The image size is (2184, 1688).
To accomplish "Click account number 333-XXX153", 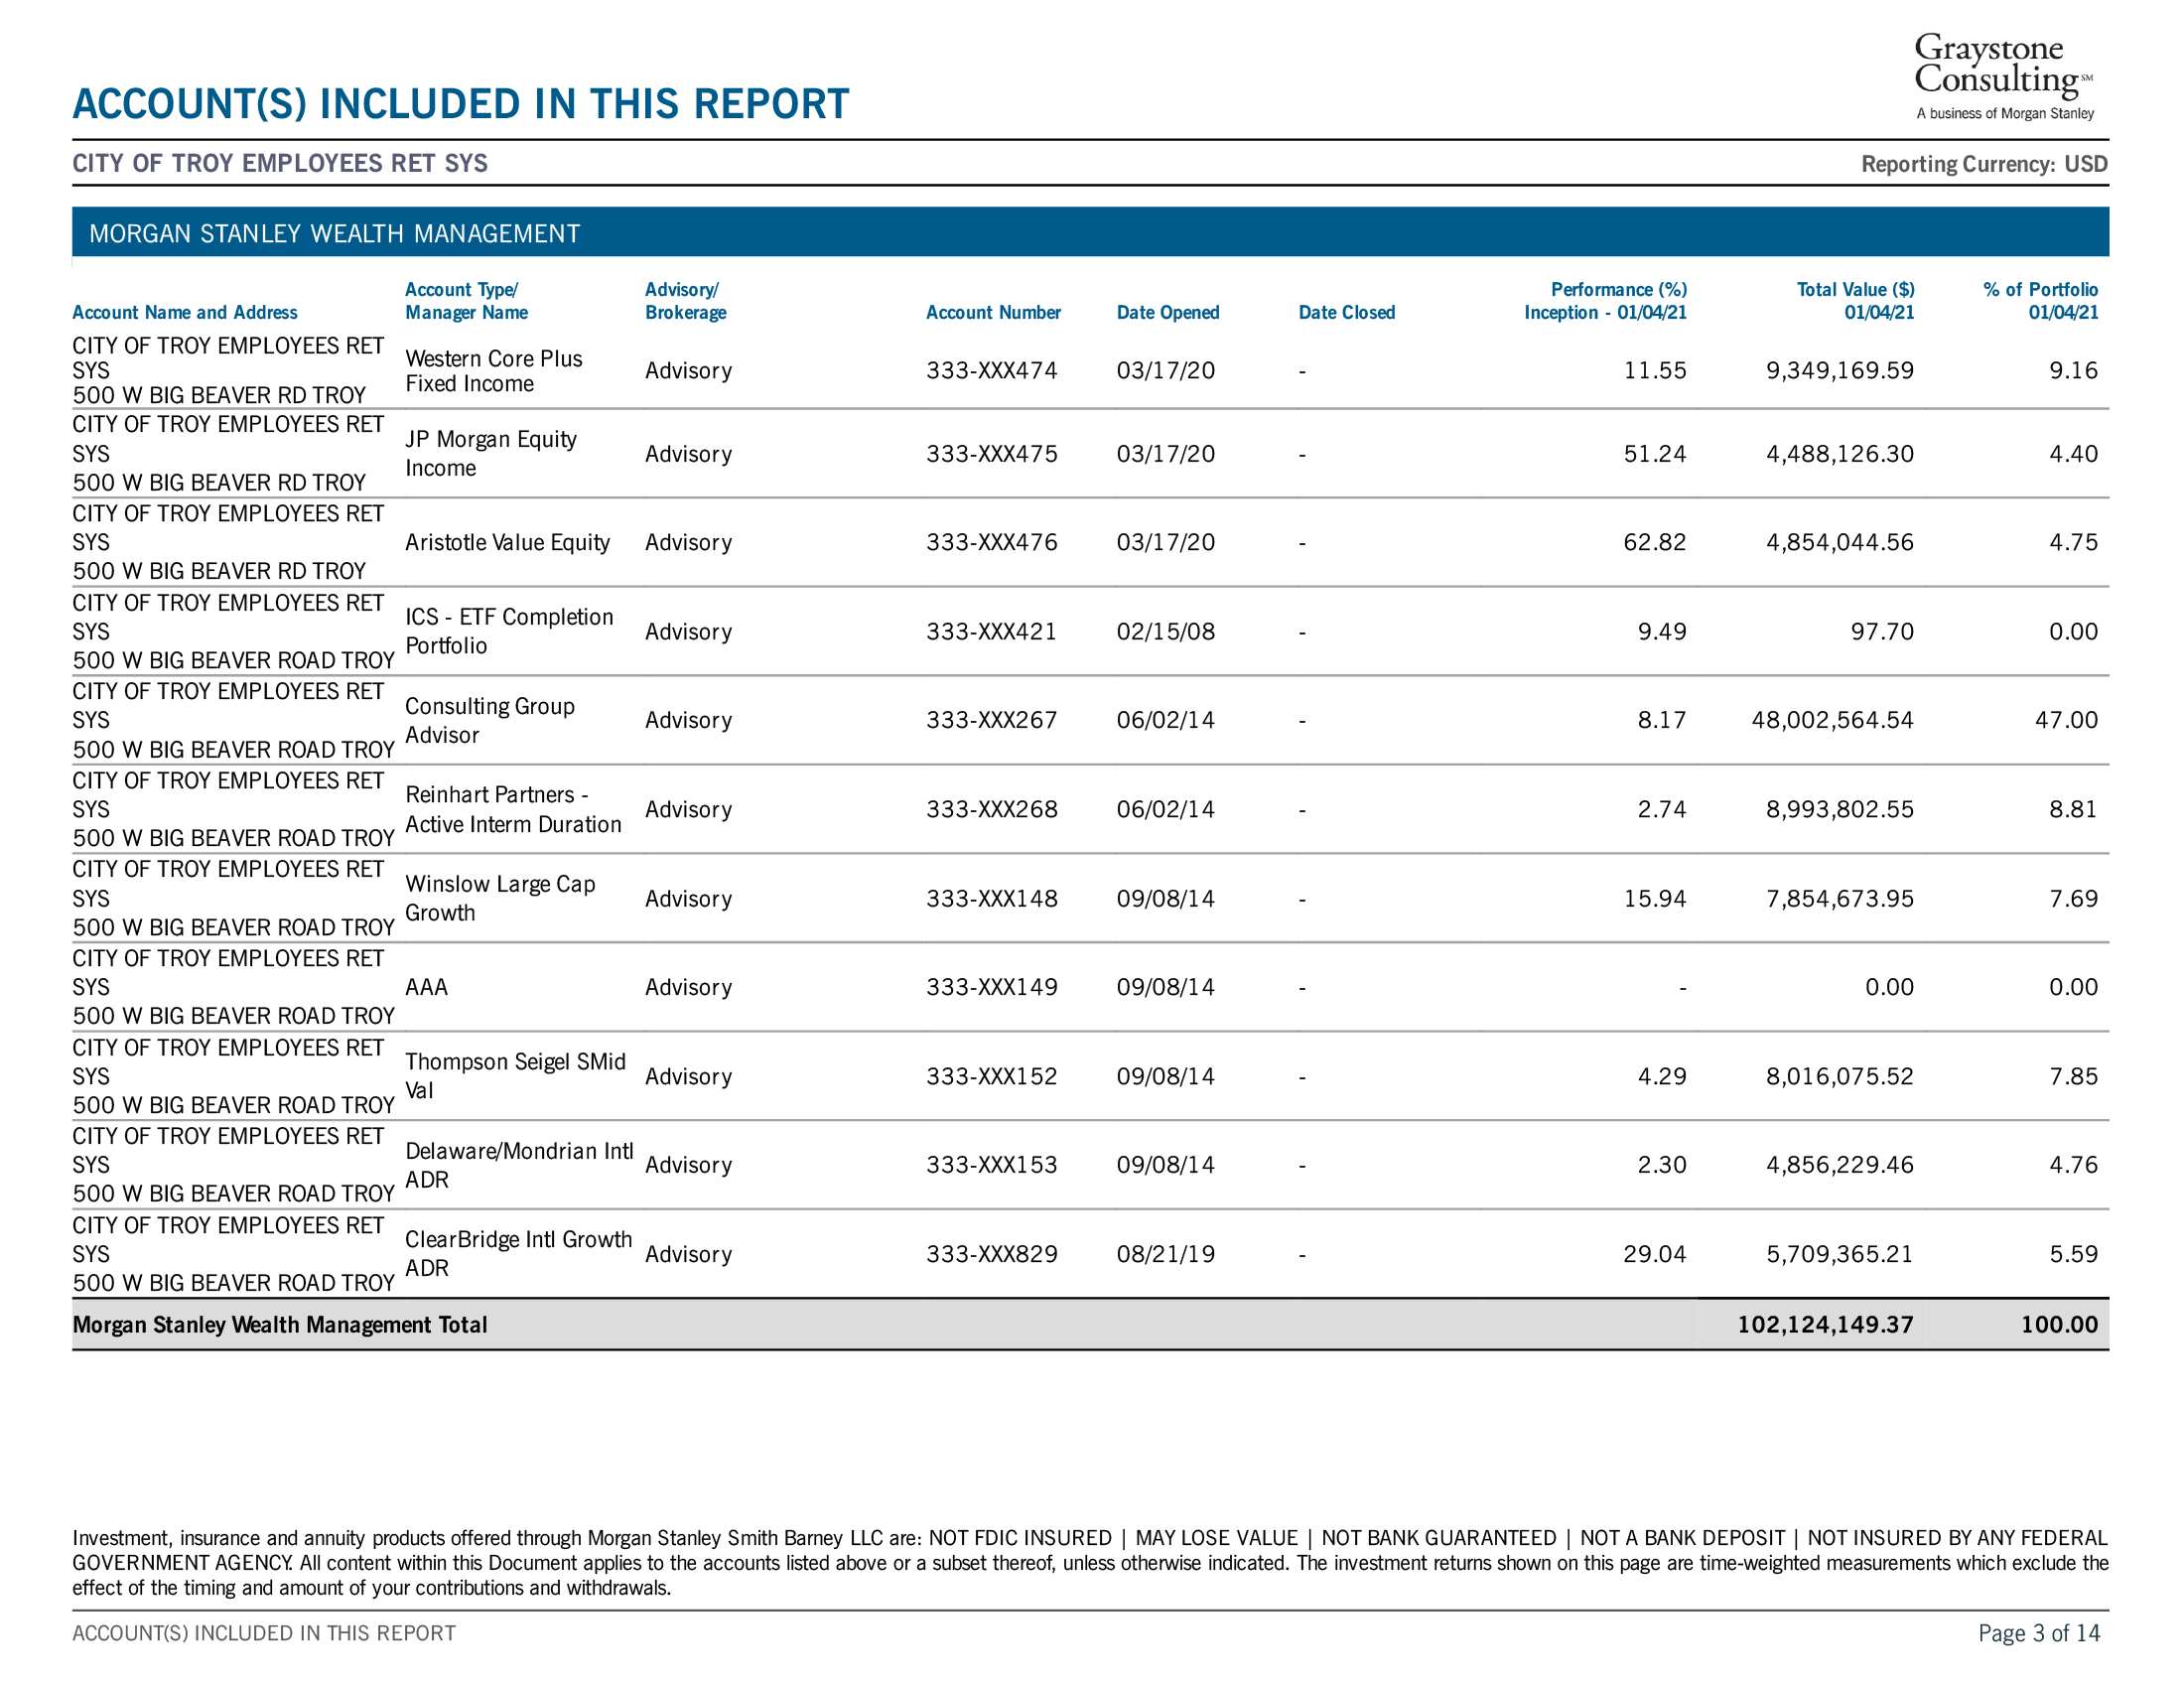I will click(x=991, y=1165).
